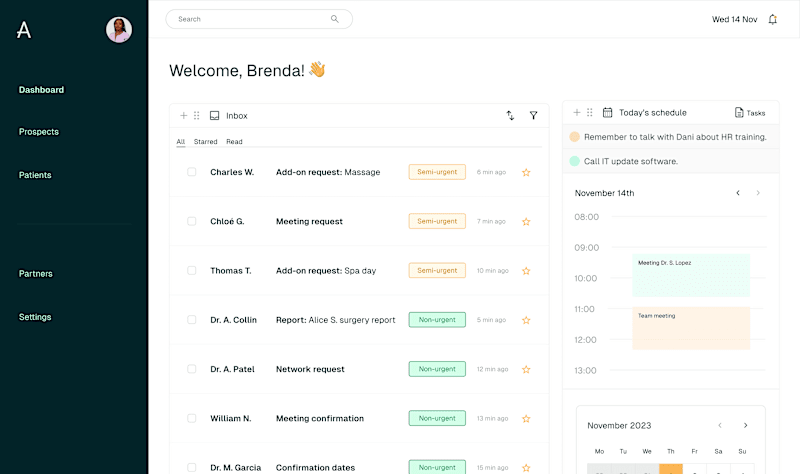Open Patients in the sidebar
The image size is (800, 474).
click(x=35, y=175)
